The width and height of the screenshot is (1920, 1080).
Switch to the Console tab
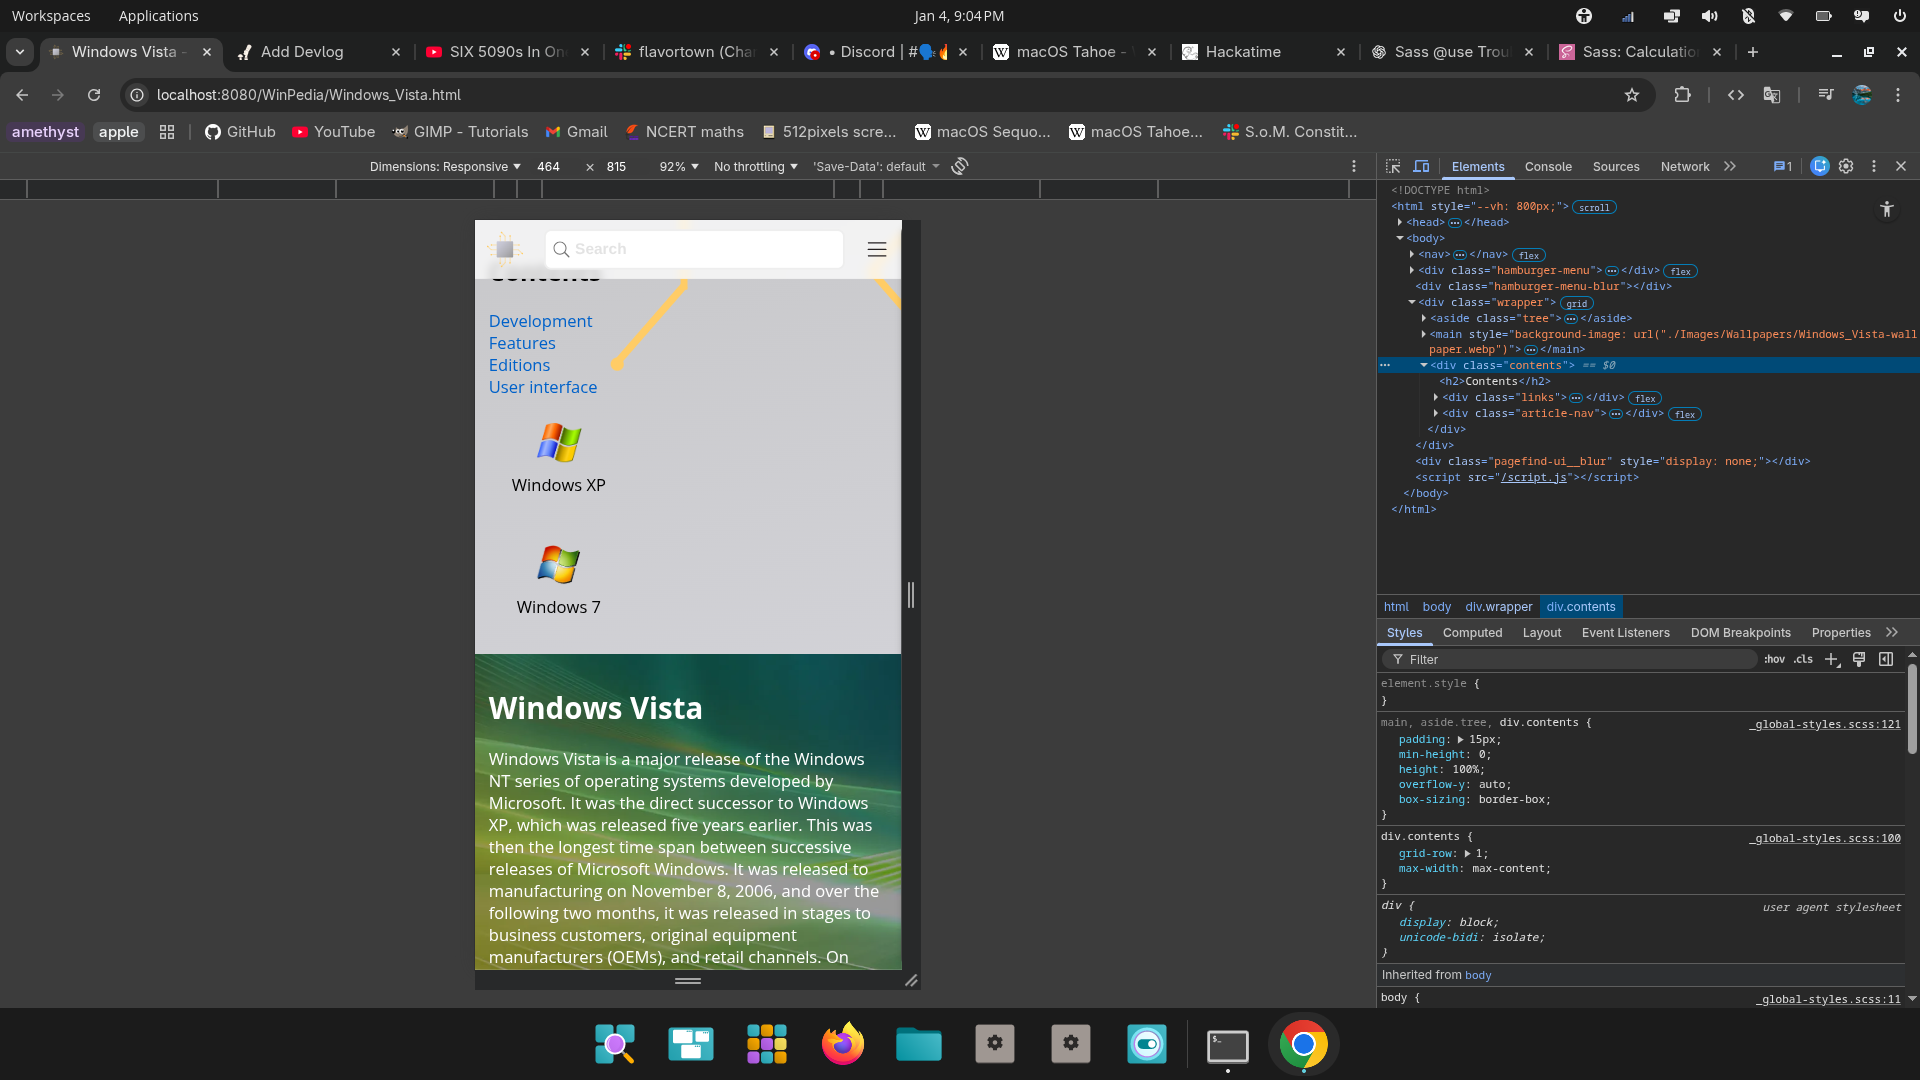(x=1548, y=166)
